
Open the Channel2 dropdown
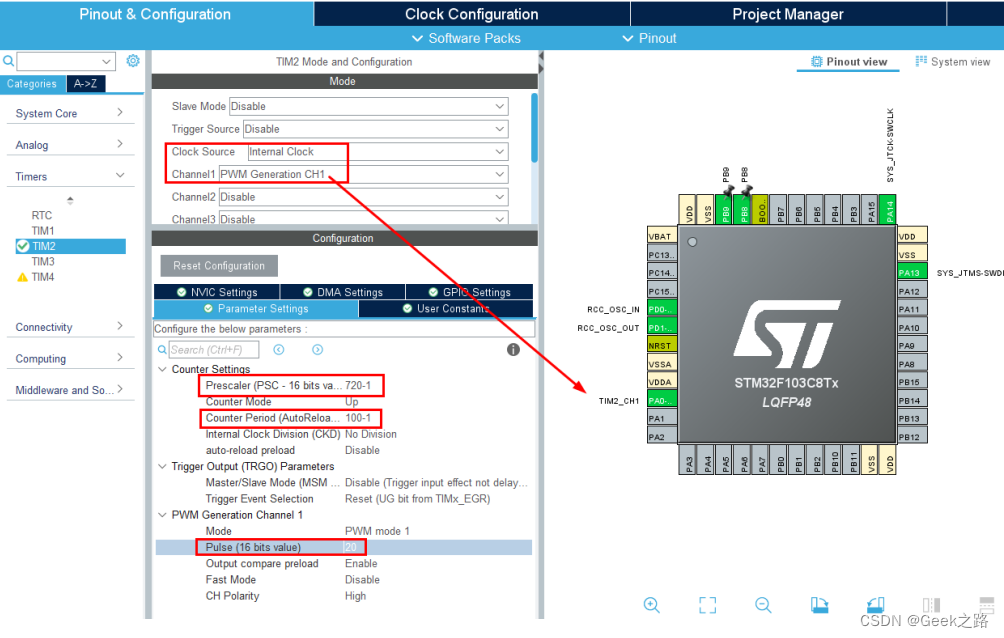[x=364, y=197]
